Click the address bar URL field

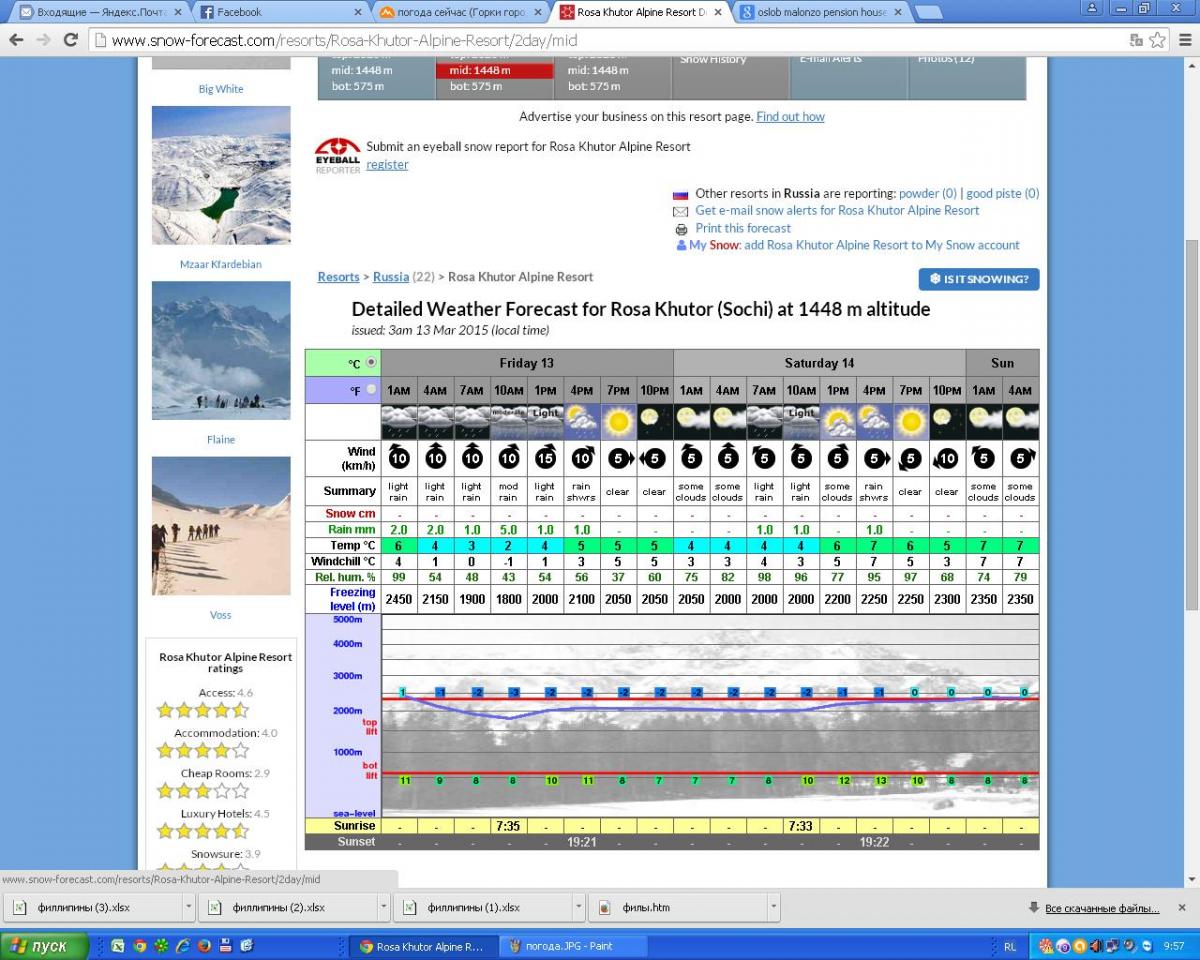point(610,41)
